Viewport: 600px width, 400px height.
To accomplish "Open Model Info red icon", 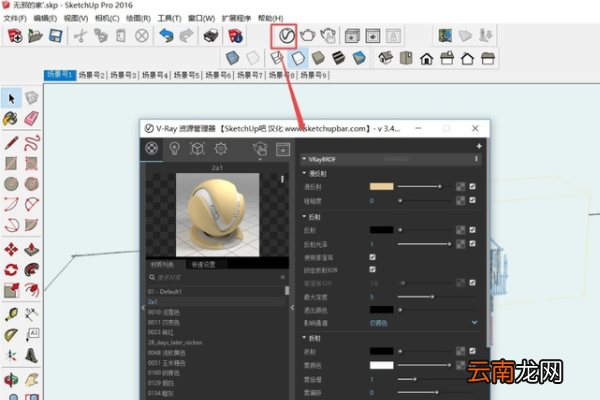I will pyautogui.click(x=235, y=36).
